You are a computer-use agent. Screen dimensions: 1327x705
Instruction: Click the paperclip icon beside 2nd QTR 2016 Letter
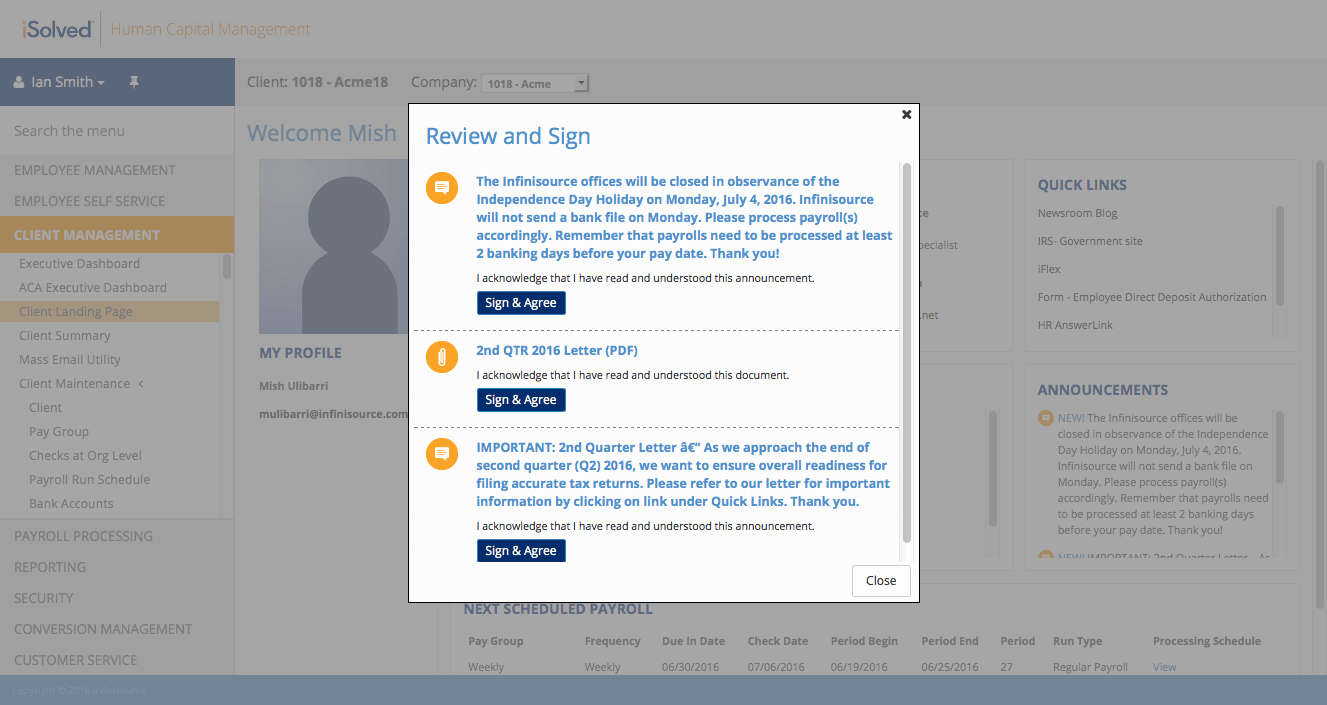(441, 357)
